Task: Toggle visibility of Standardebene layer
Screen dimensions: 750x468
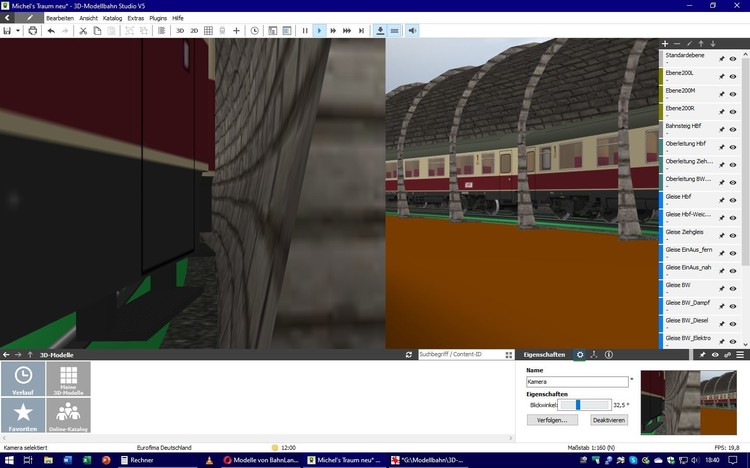Action: (733, 59)
